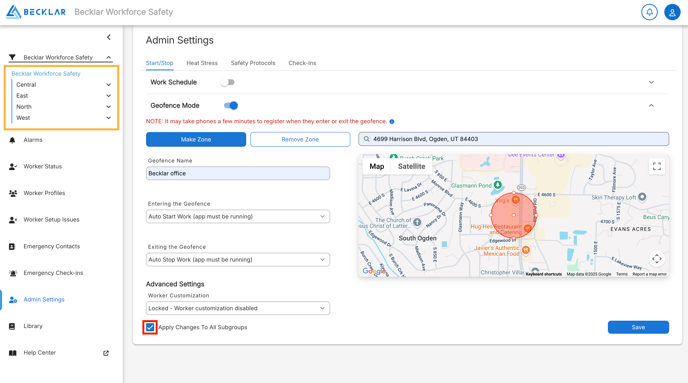Viewport: 688px width, 383px height.
Task: Click the Glasmann Pond park marker
Action: point(498,185)
